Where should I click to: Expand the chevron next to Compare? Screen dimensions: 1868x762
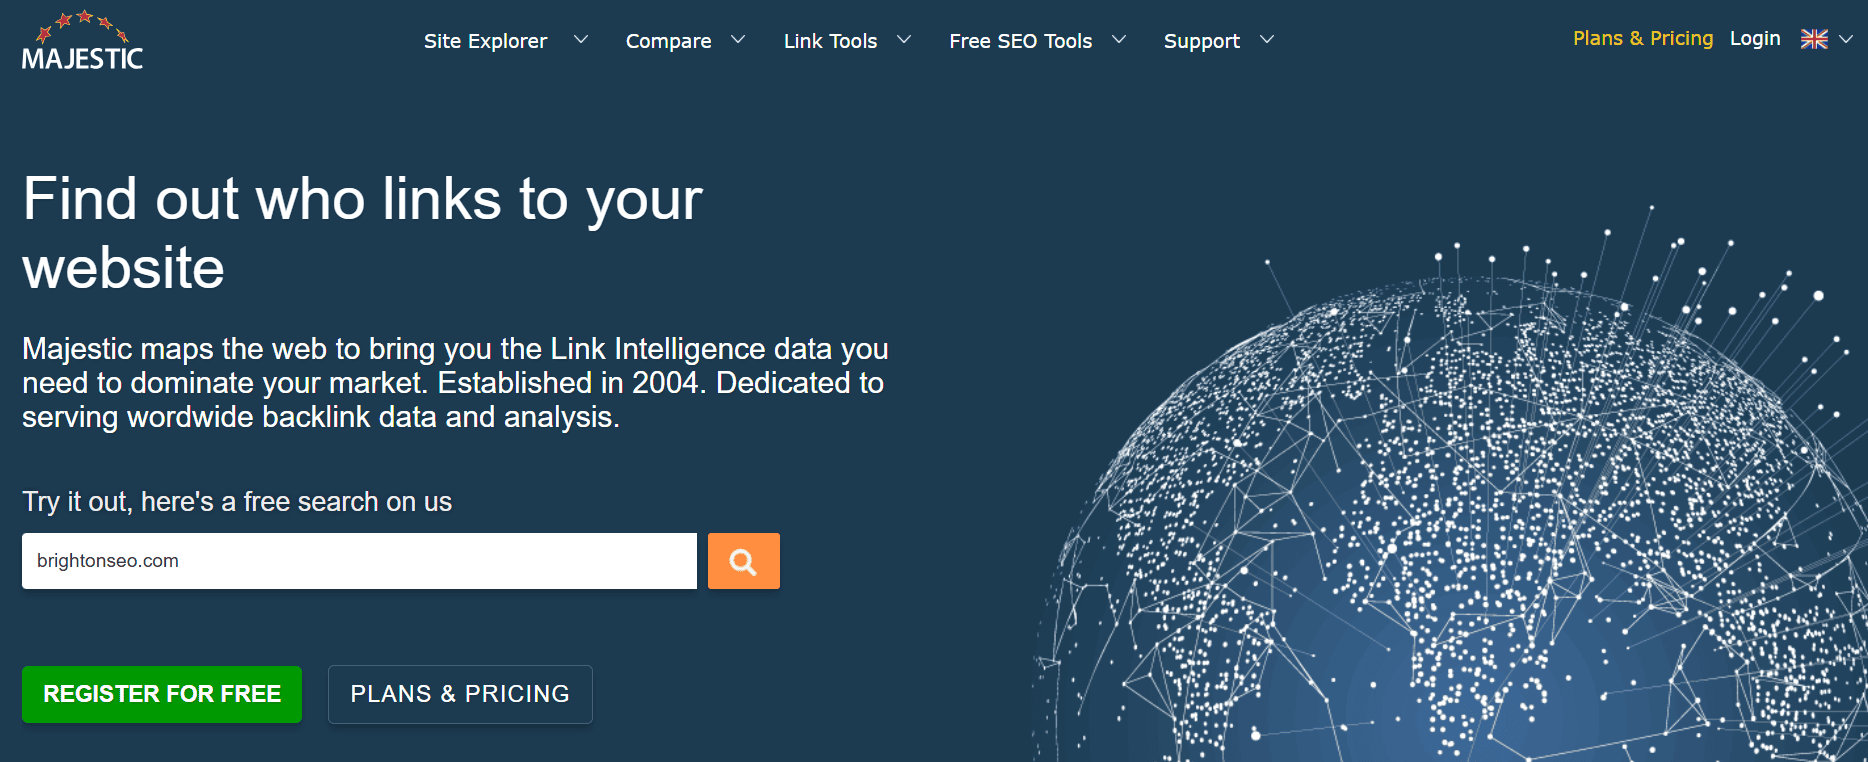pos(738,40)
